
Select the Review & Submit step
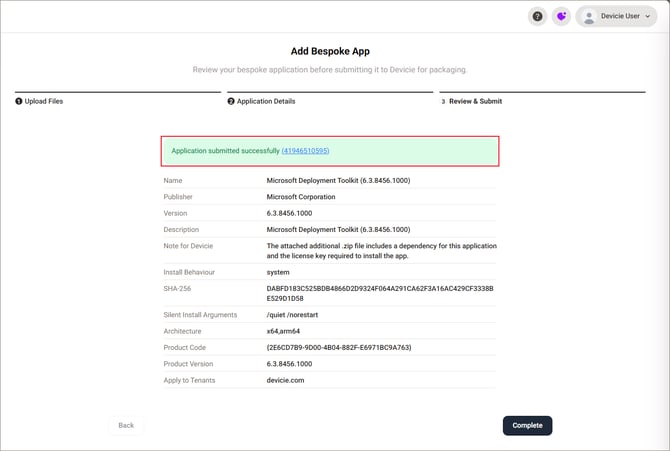(x=475, y=101)
